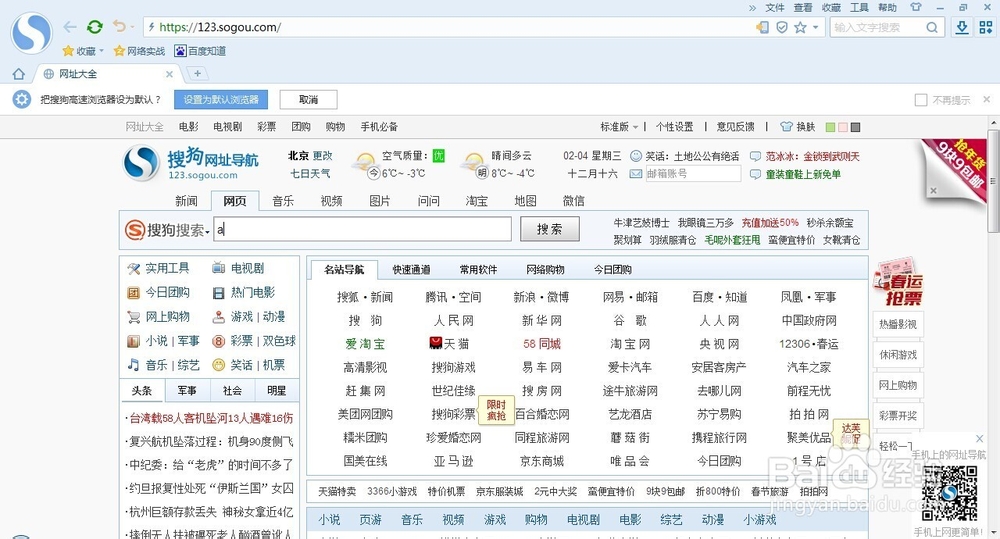Viewport: 1000px width, 539px height.
Task: Select the green skin color swatch
Action: 830,127
